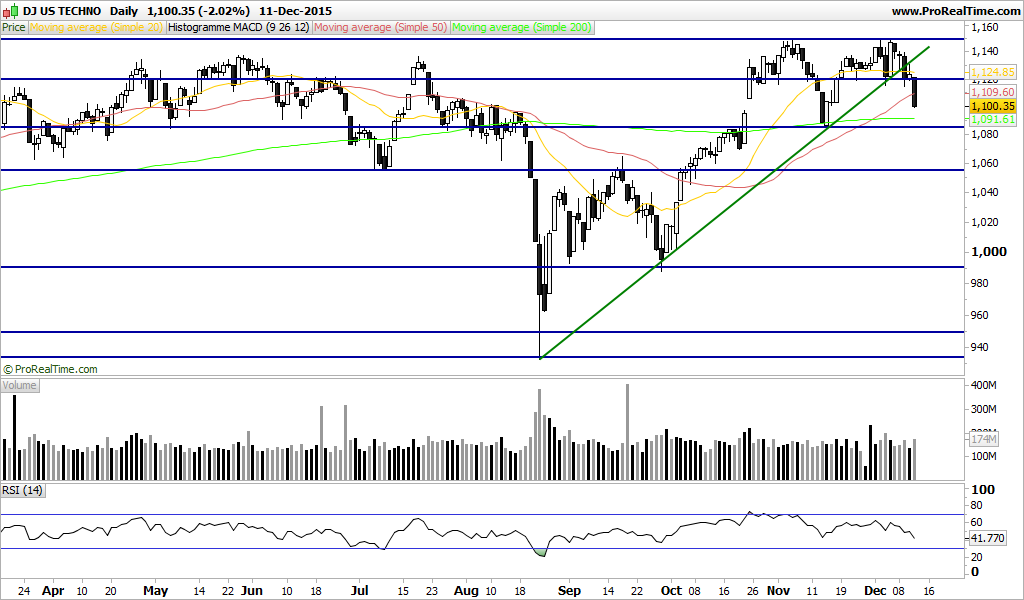The height and width of the screenshot is (600, 1024).
Task: Click the Dec label on the time axis
Action: point(875,591)
